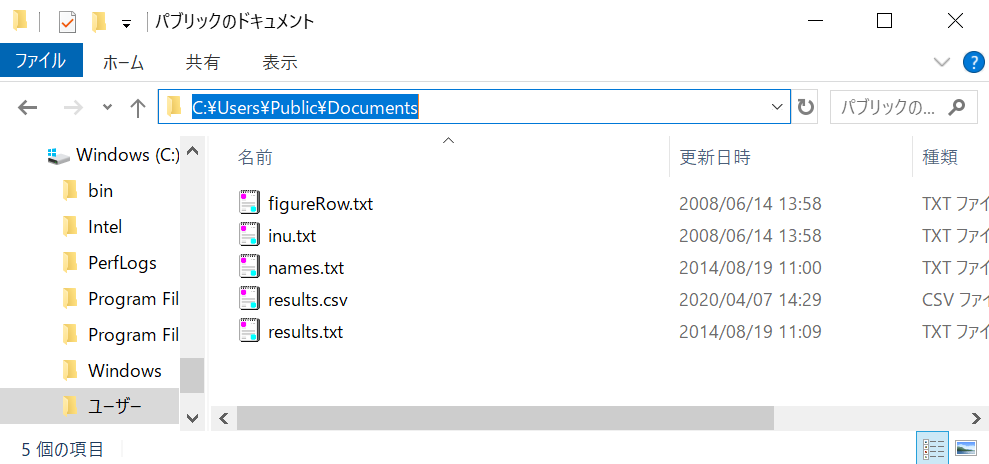Open the ファイル menu tab

[x=40, y=61]
